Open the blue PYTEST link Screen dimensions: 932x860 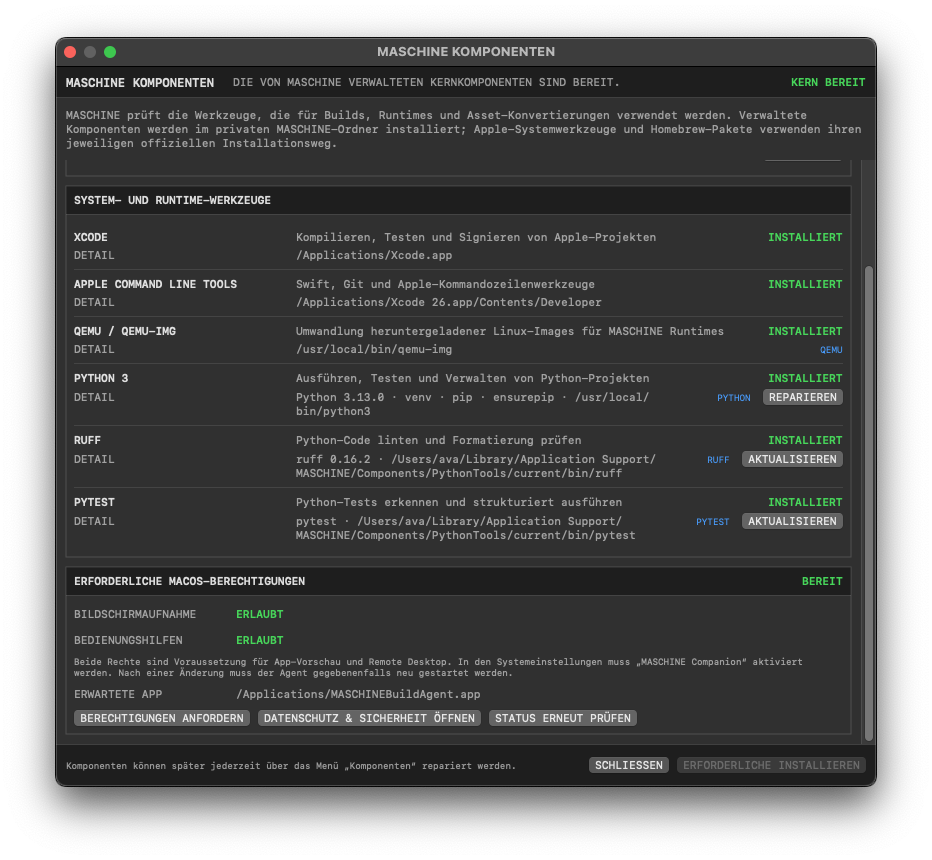click(712, 521)
